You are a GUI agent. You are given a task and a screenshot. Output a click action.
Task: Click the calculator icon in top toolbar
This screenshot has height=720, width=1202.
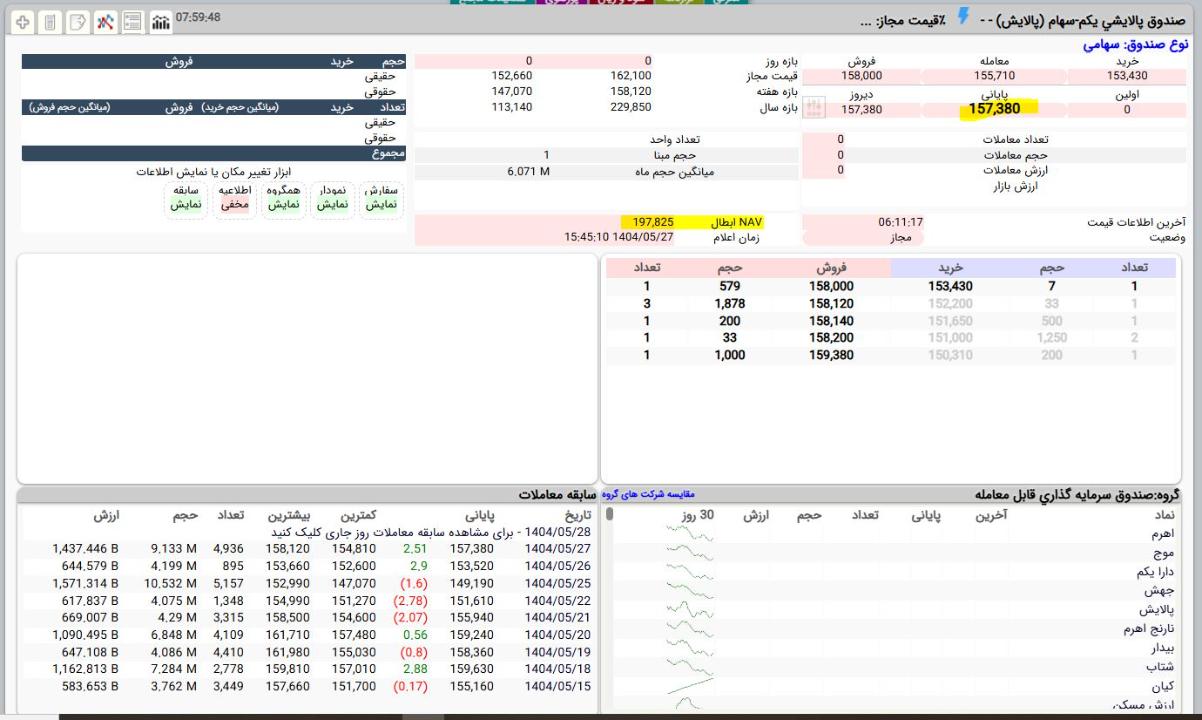(50, 21)
